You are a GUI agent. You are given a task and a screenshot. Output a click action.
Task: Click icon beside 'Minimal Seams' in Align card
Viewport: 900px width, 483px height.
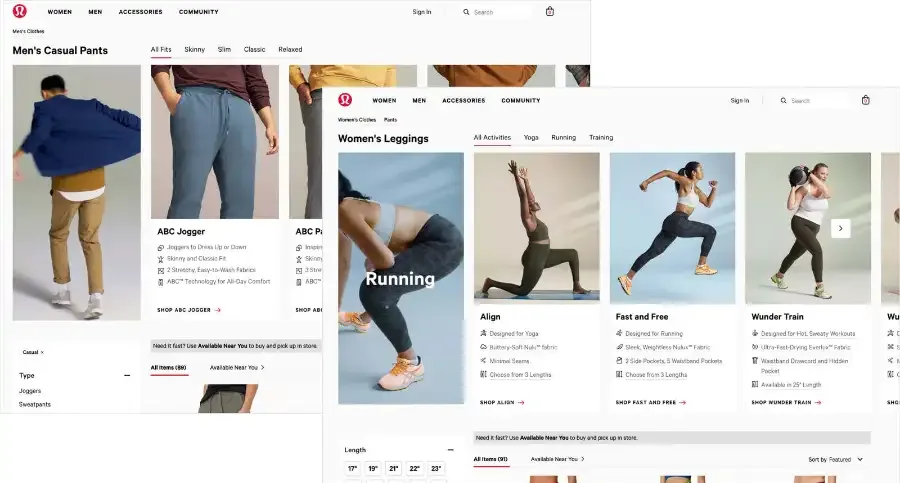[x=483, y=361]
